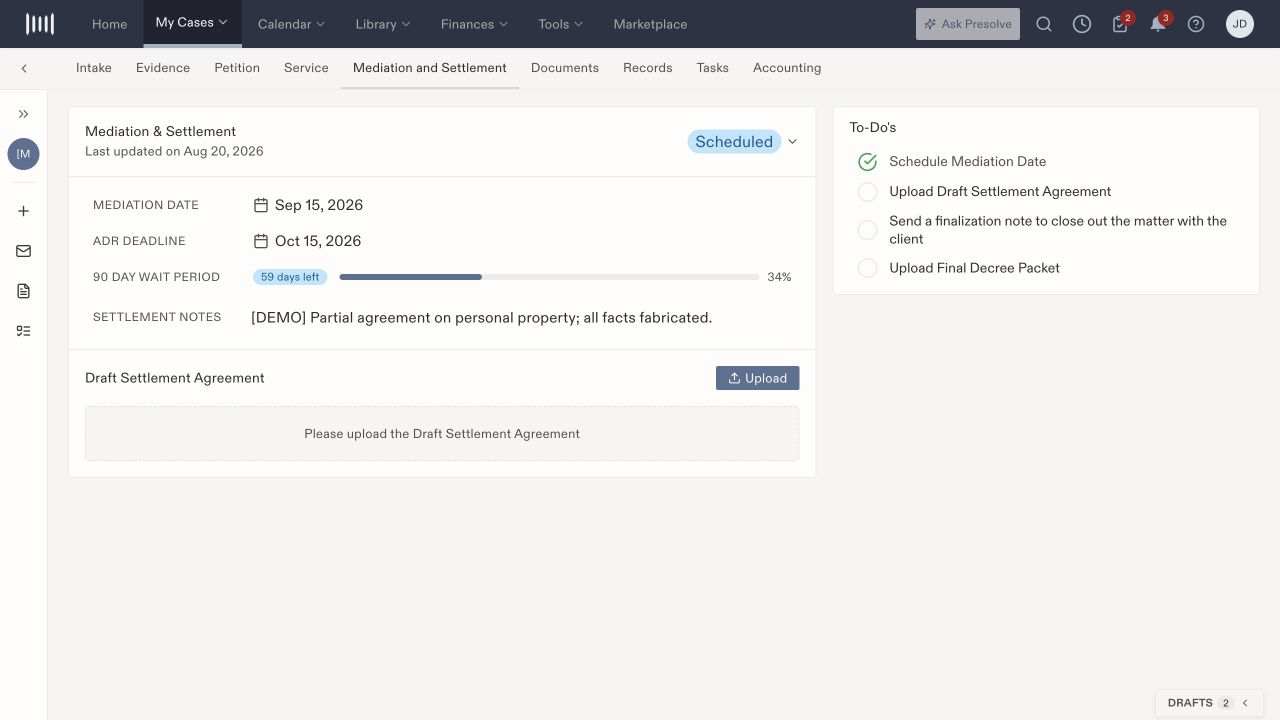1280x720 pixels.
Task: Open the mail envelope icon in sidebar
Action: click(x=24, y=251)
